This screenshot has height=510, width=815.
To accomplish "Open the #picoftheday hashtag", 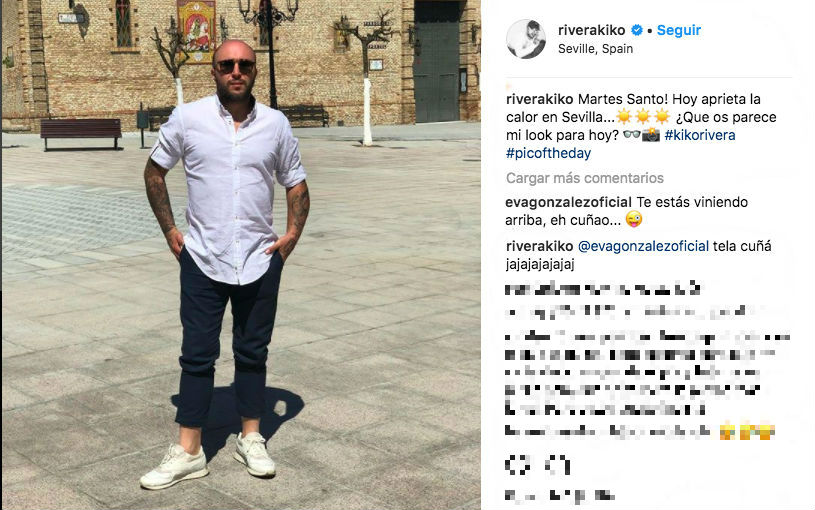I will pos(548,153).
